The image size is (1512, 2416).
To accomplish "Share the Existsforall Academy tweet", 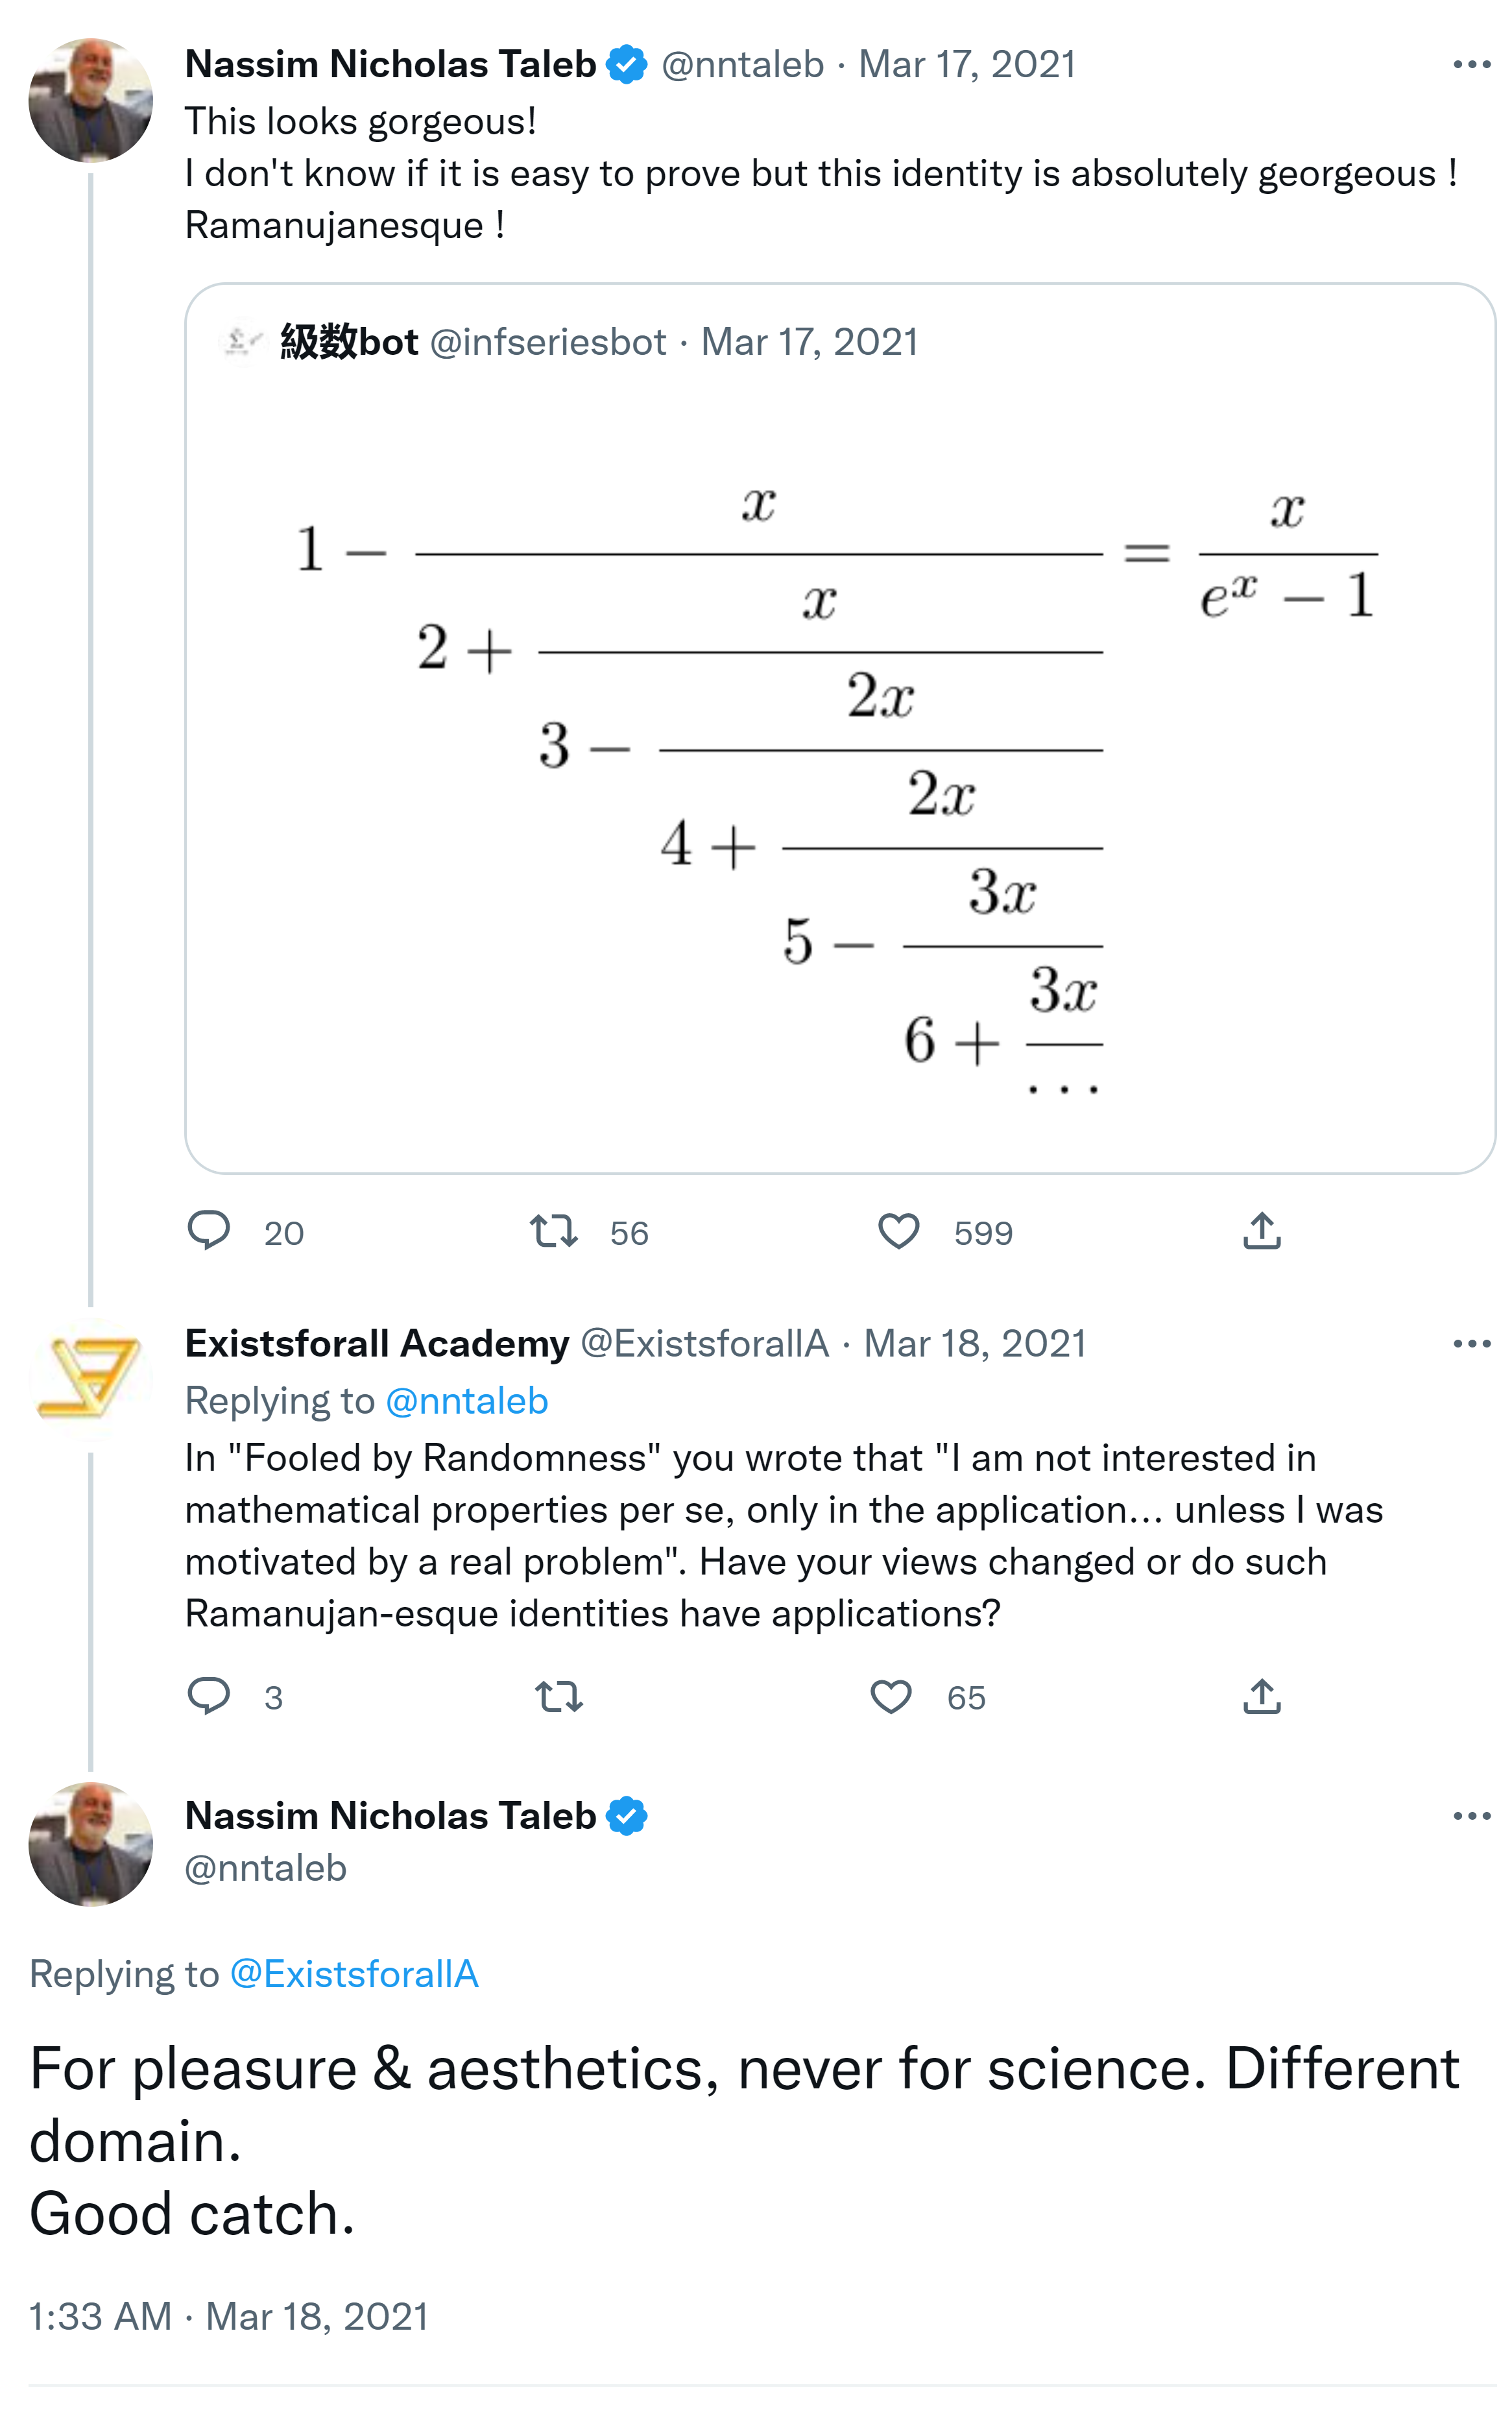I will point(1262,1696).
